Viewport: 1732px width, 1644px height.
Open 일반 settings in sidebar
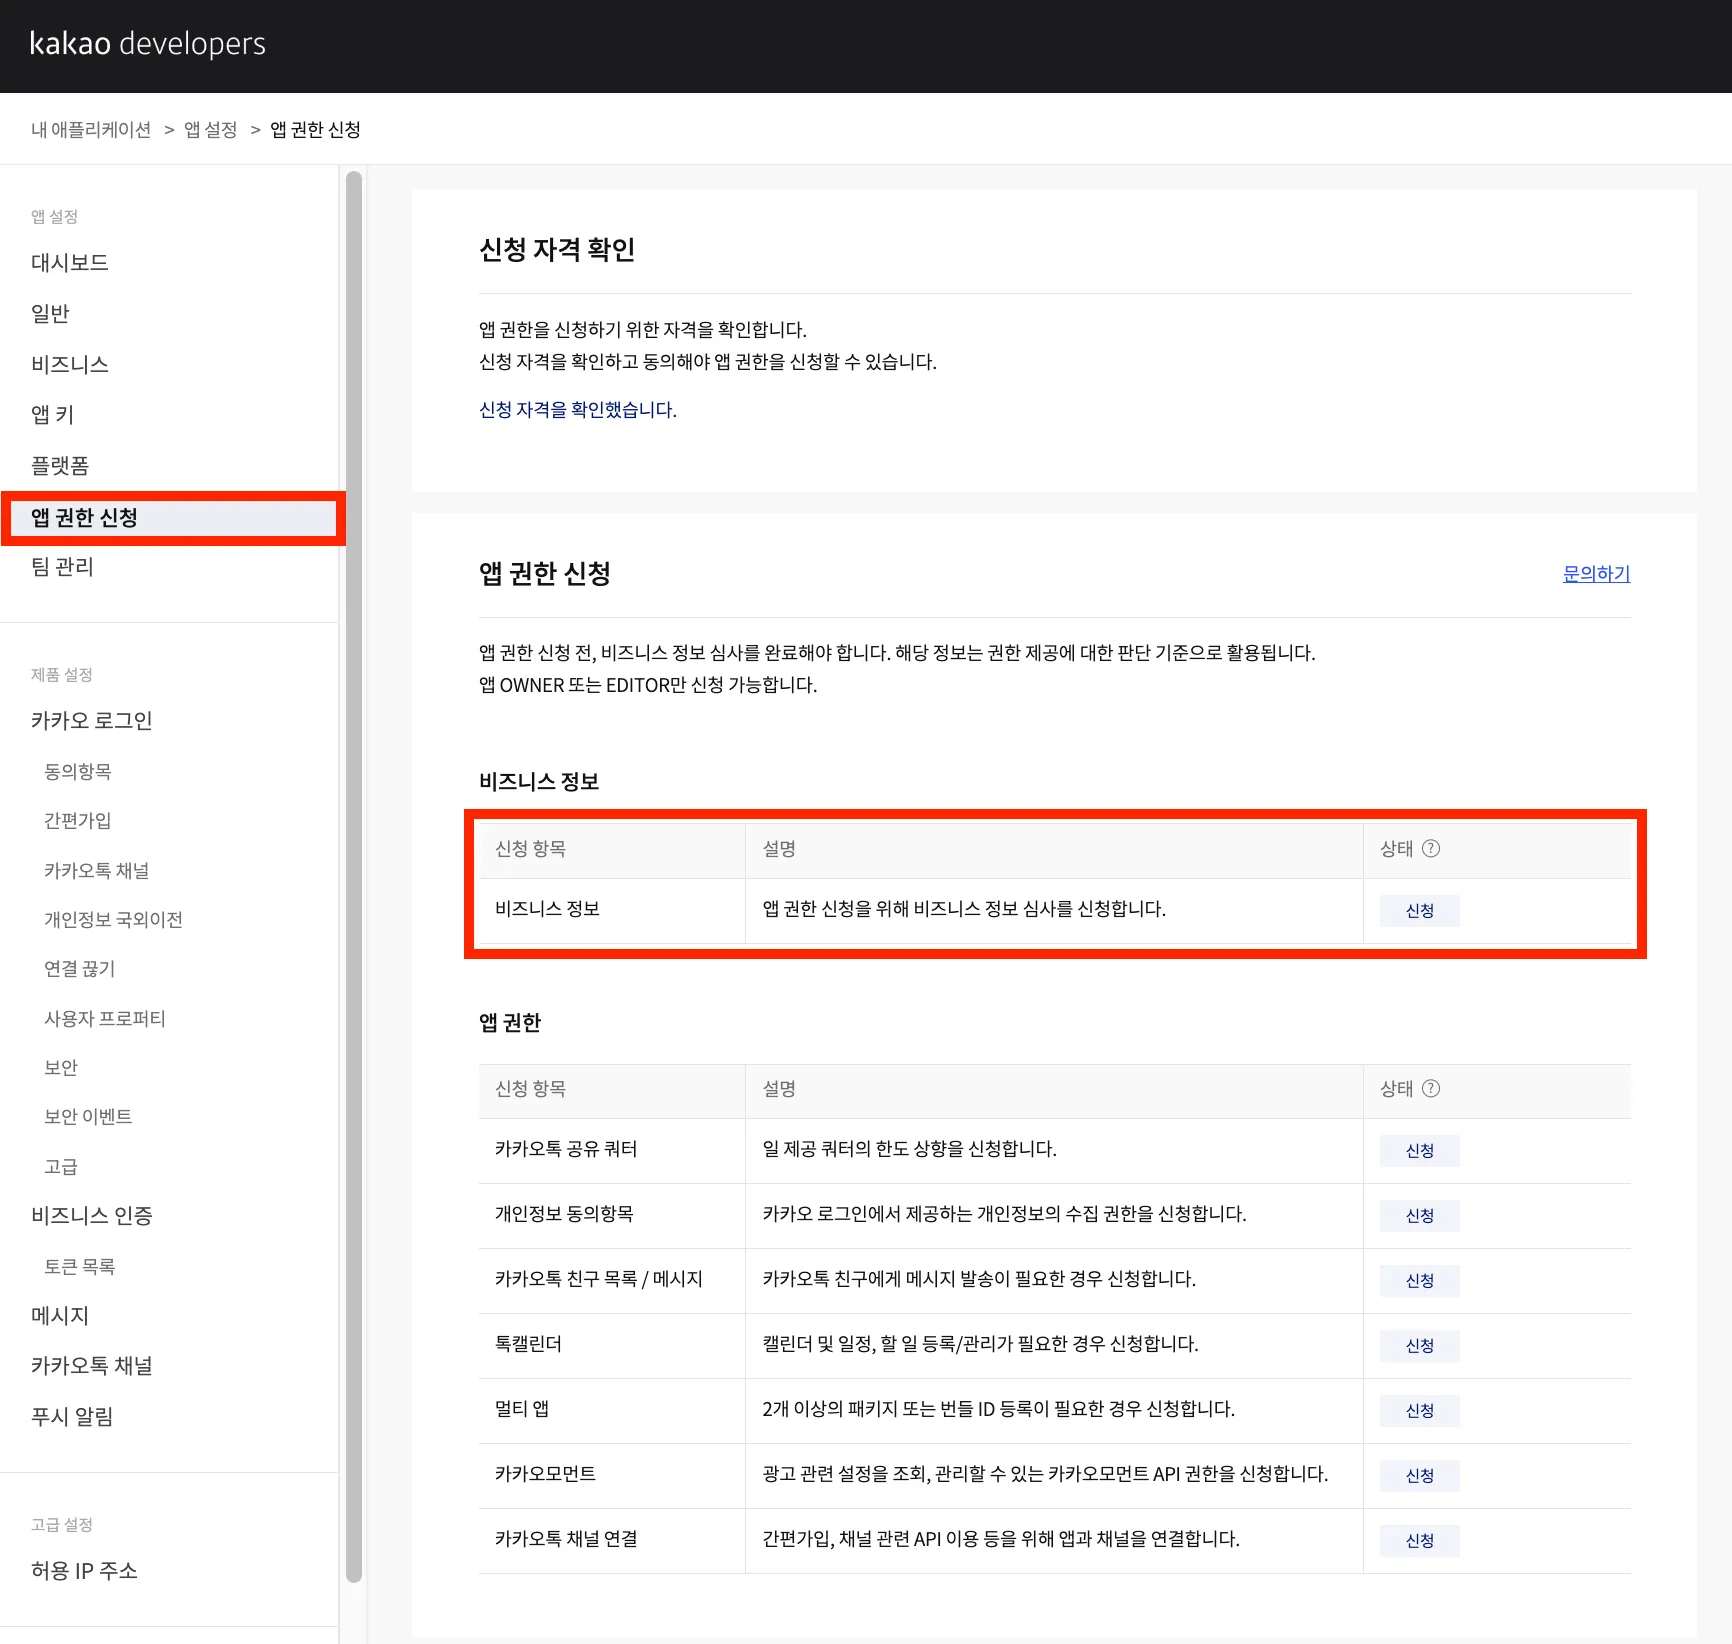pyautogui.click(x=50, y=313)
